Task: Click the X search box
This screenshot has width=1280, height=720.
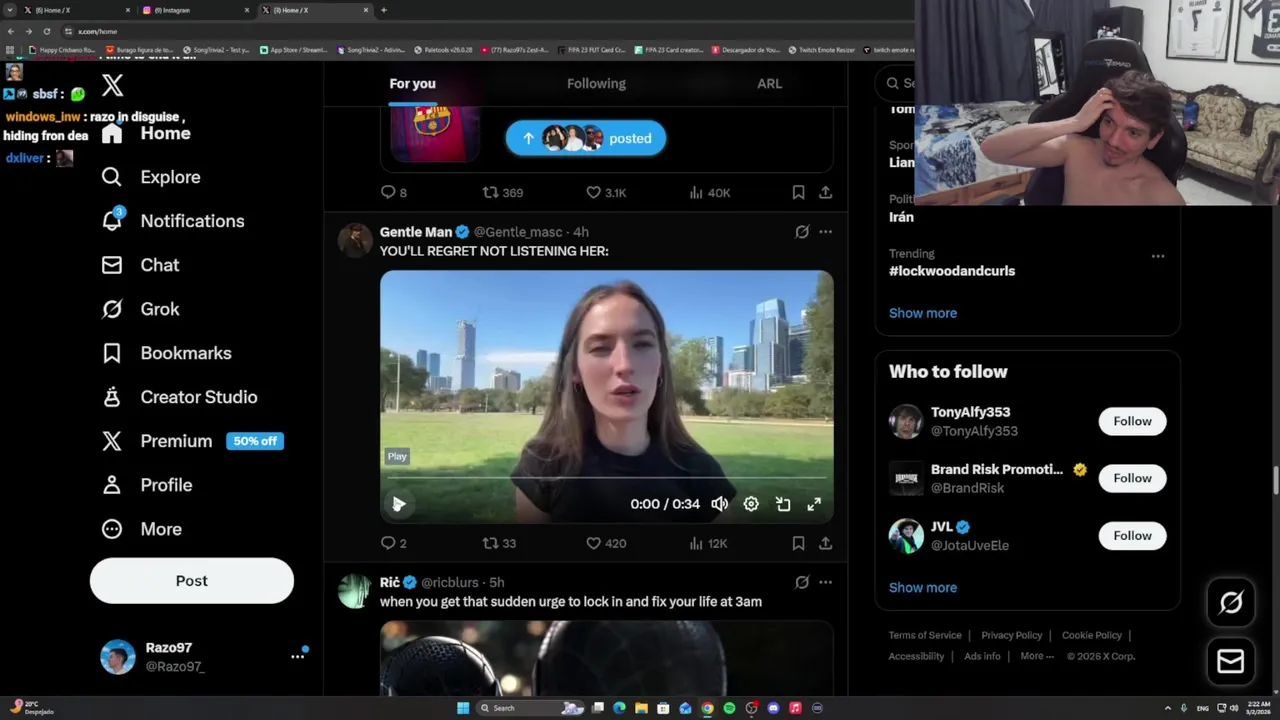Action: click(x=897, y=84)
